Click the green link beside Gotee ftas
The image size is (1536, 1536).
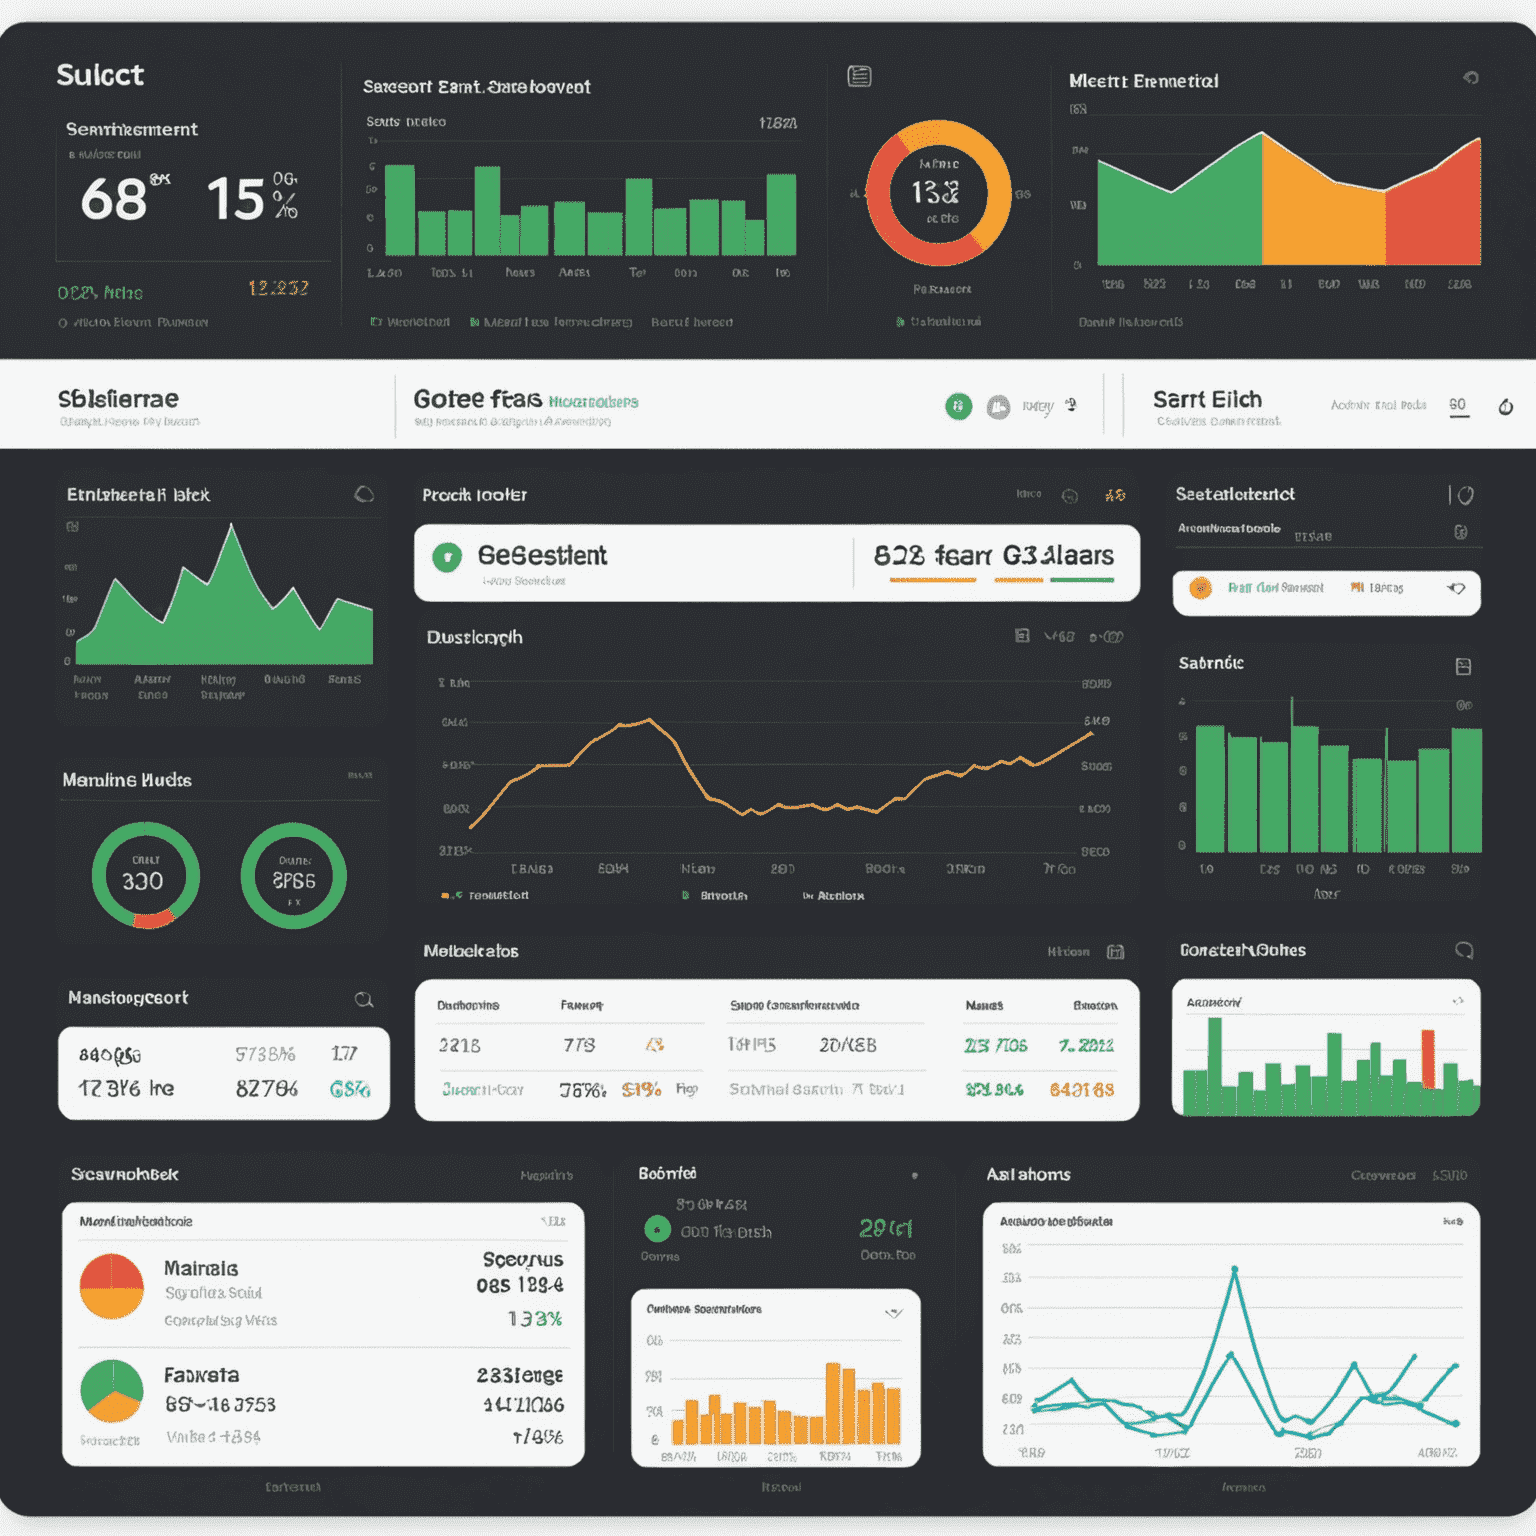click(x=593, y=402)
